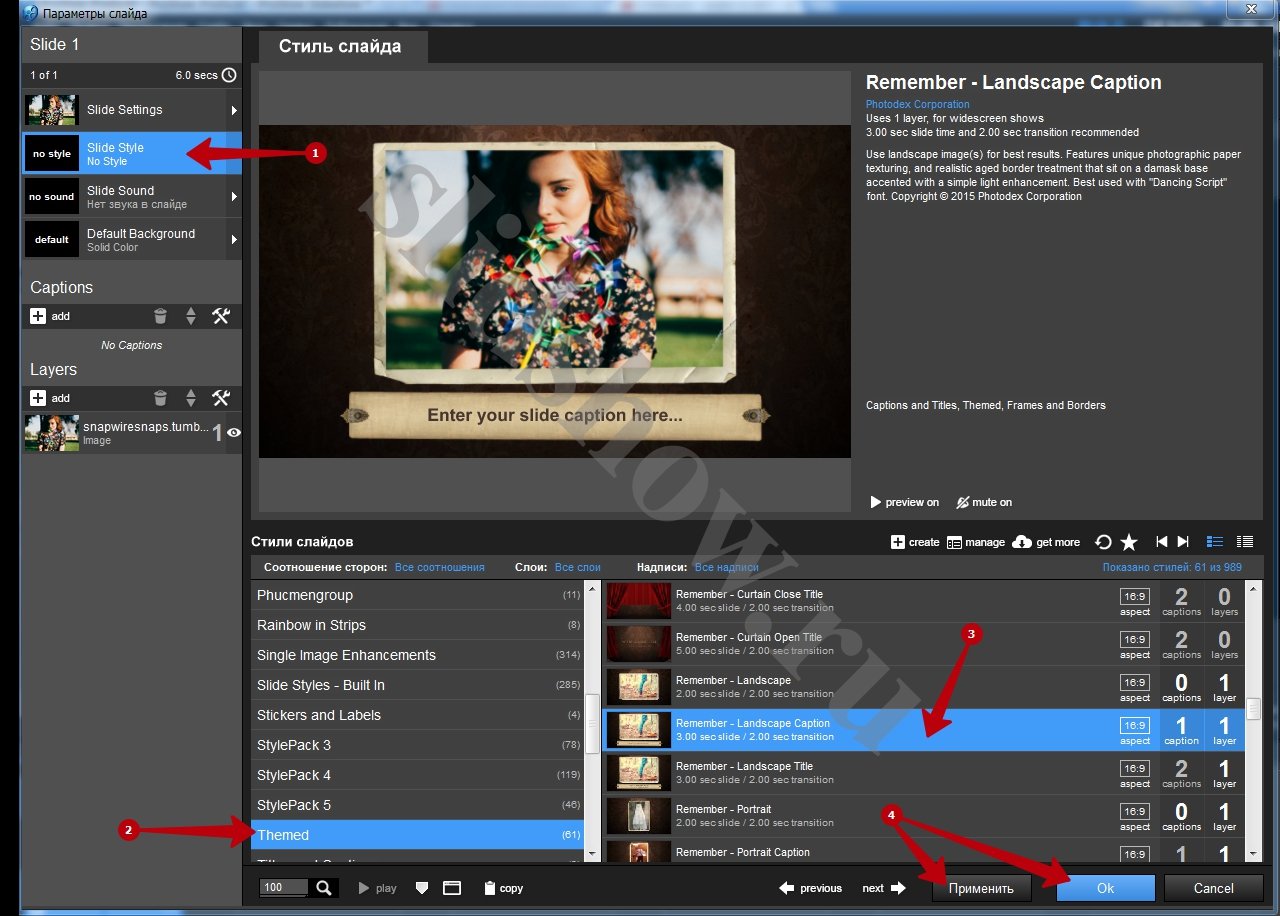Toggle visibility eye of snapwiresnaps layer
Viewport: 1280px width, 916px height.
(234, 433)
